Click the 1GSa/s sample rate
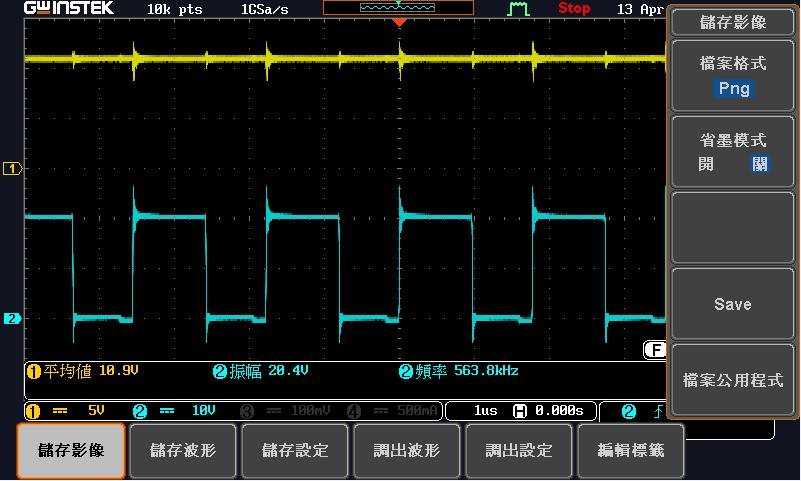This screenshot has width=801, height=481. click(265, 9)
